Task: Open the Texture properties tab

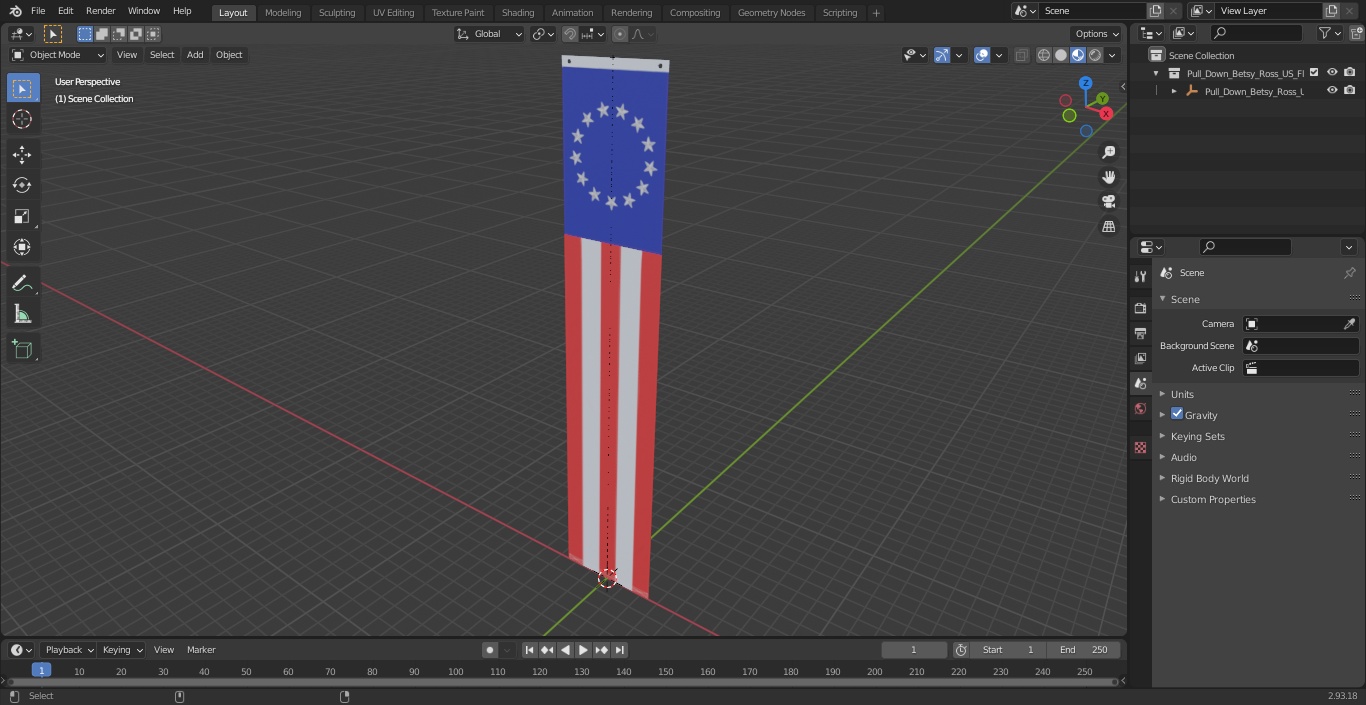Action: coord(1140,448)
